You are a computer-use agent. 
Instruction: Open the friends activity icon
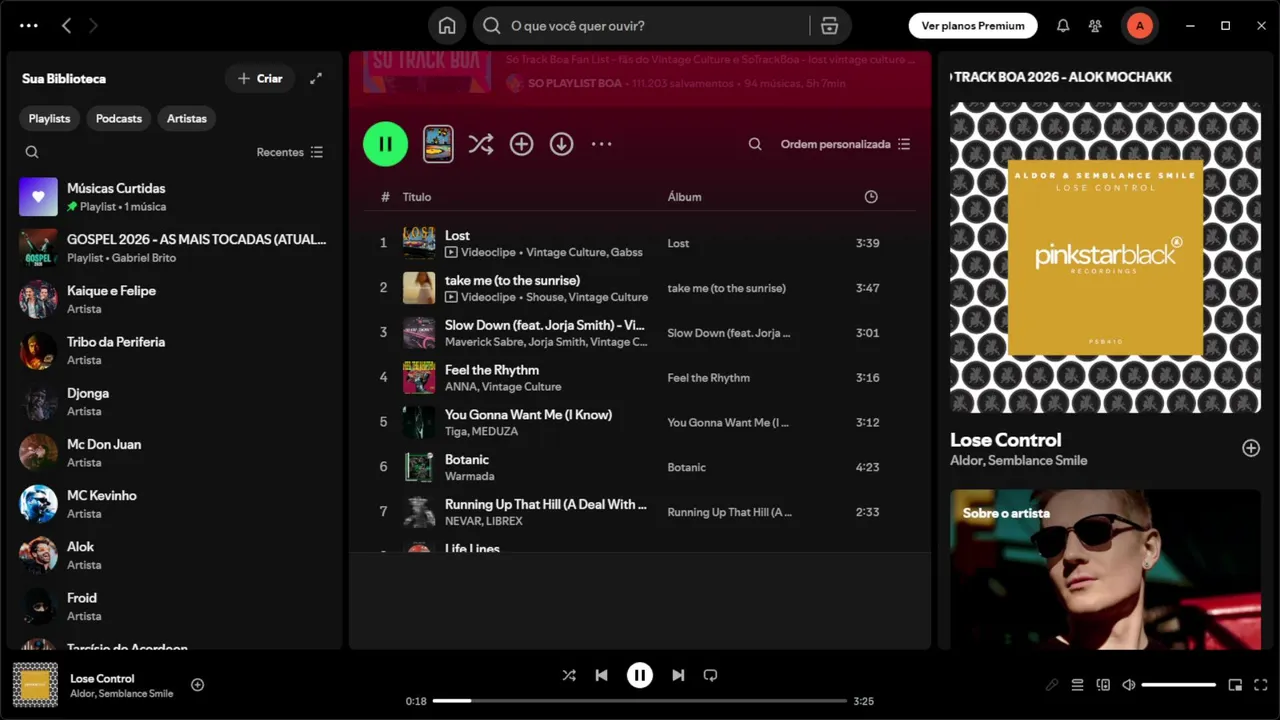1096,26
